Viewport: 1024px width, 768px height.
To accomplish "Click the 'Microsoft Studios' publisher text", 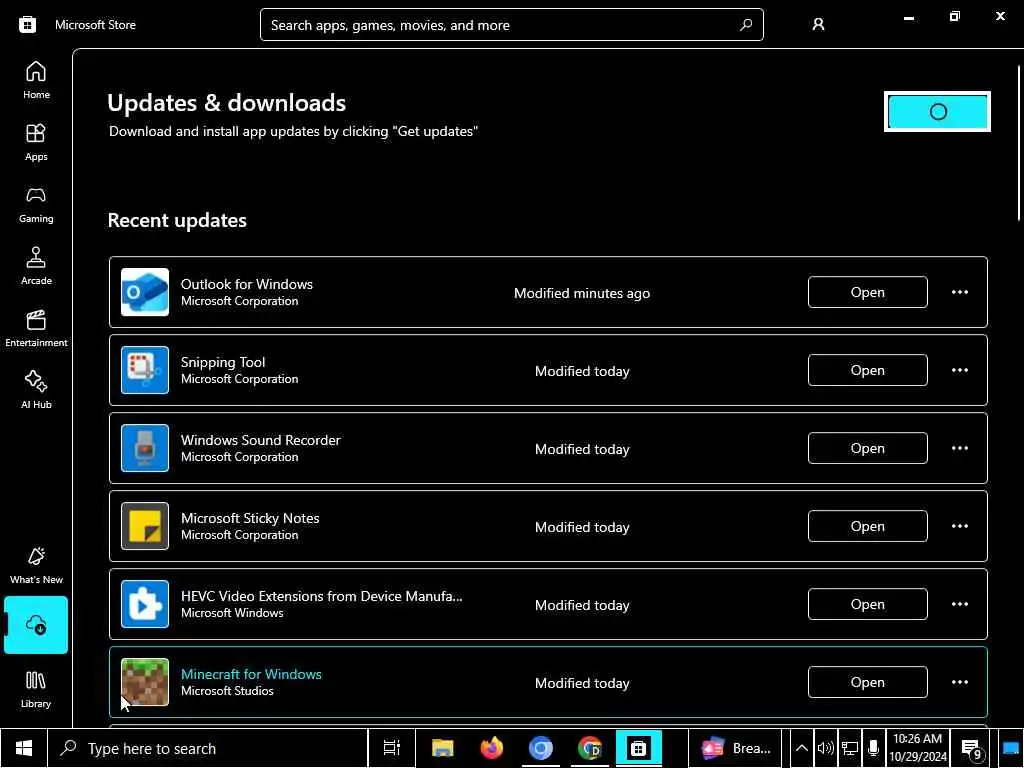I will click(227, 691).
